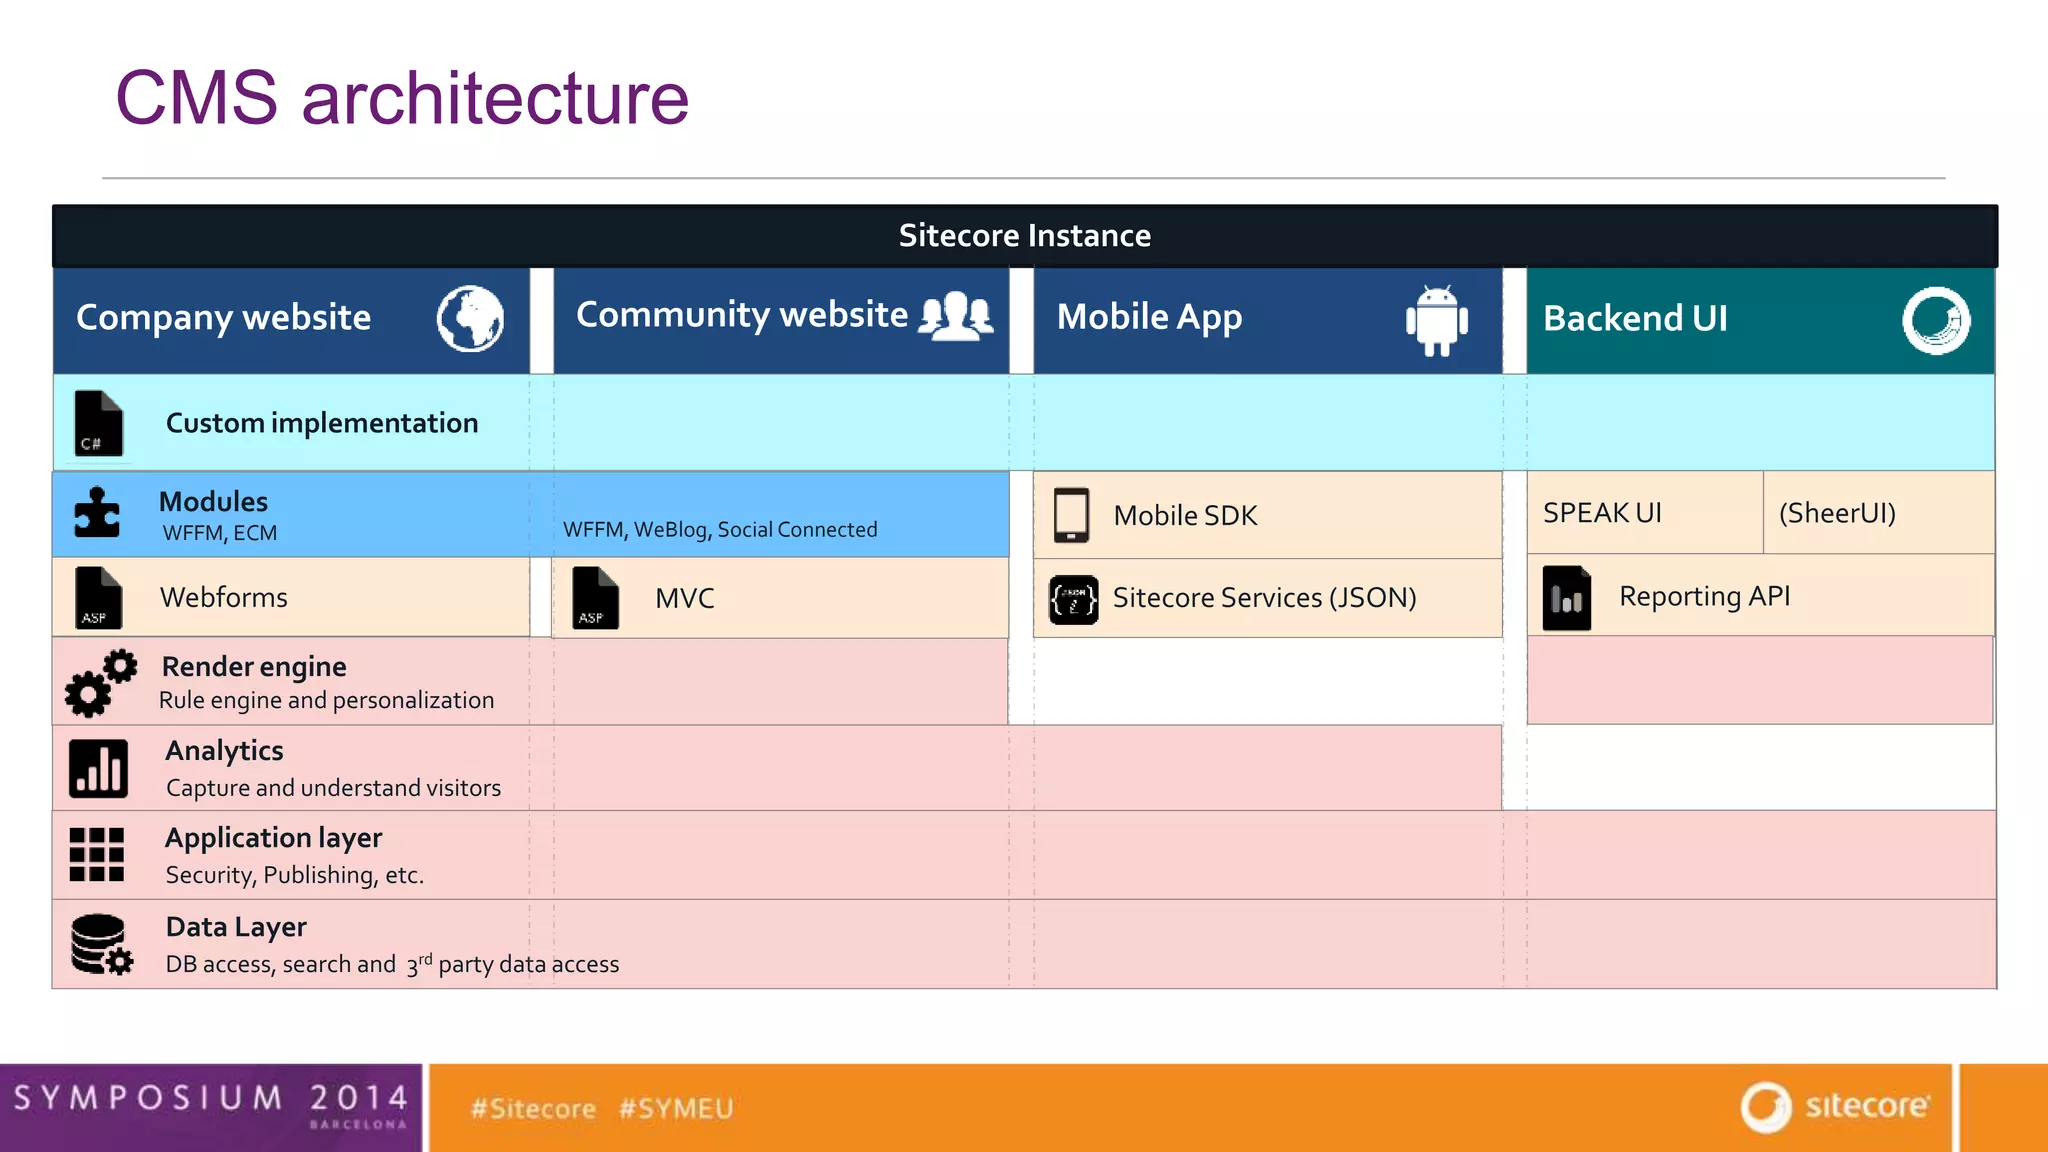Click the Android robot icon
This screenshot has height=1152, width=2048.
[1437, 320]
